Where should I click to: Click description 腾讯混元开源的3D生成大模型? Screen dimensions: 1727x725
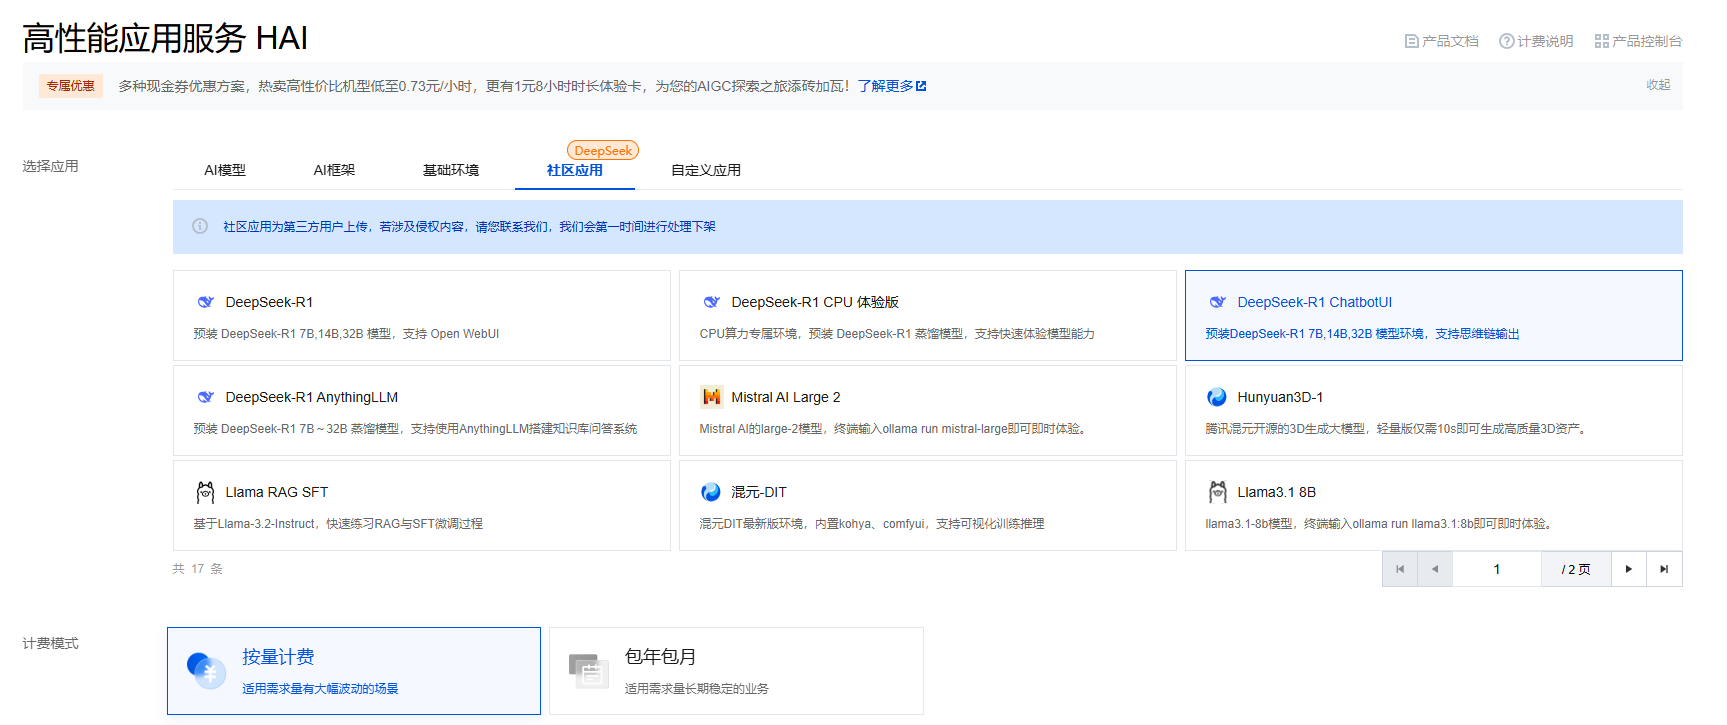[1398, 429]
